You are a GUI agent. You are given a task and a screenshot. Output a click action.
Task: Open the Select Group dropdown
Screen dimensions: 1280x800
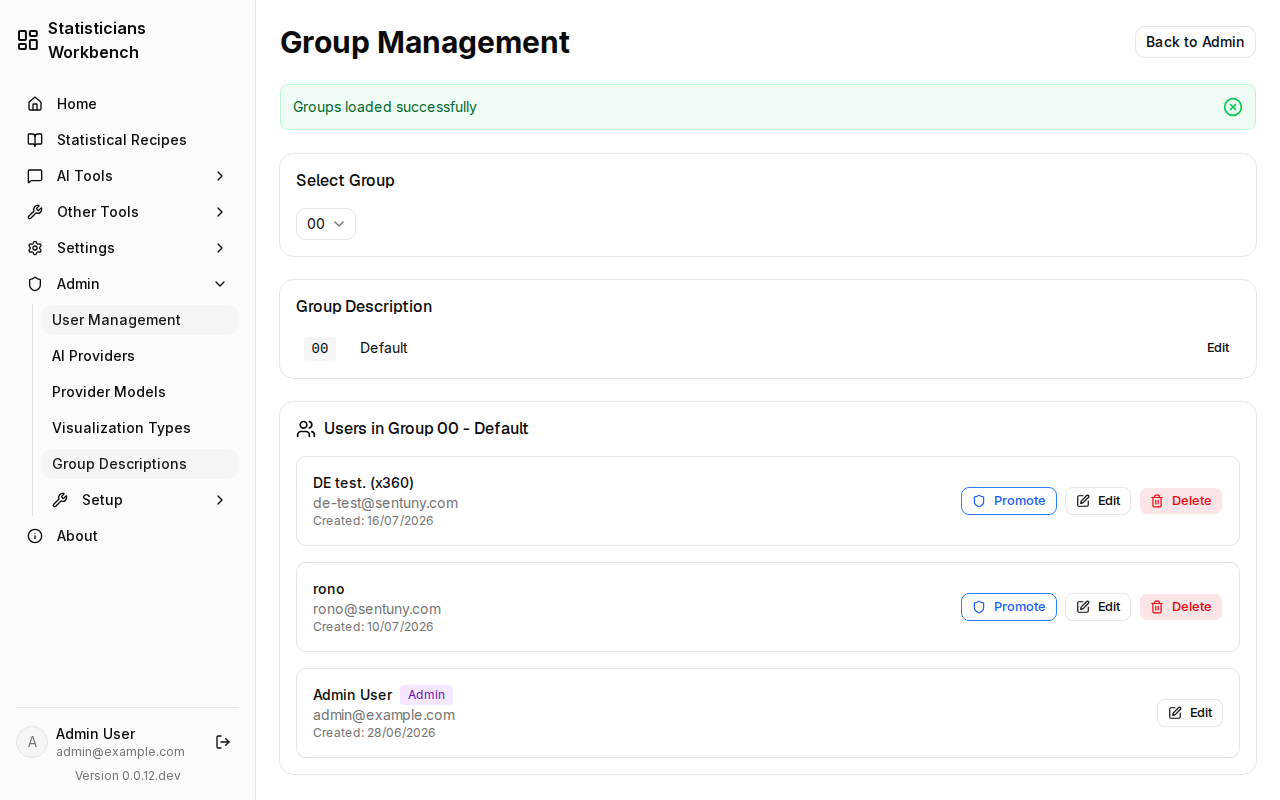coord(326,224)
